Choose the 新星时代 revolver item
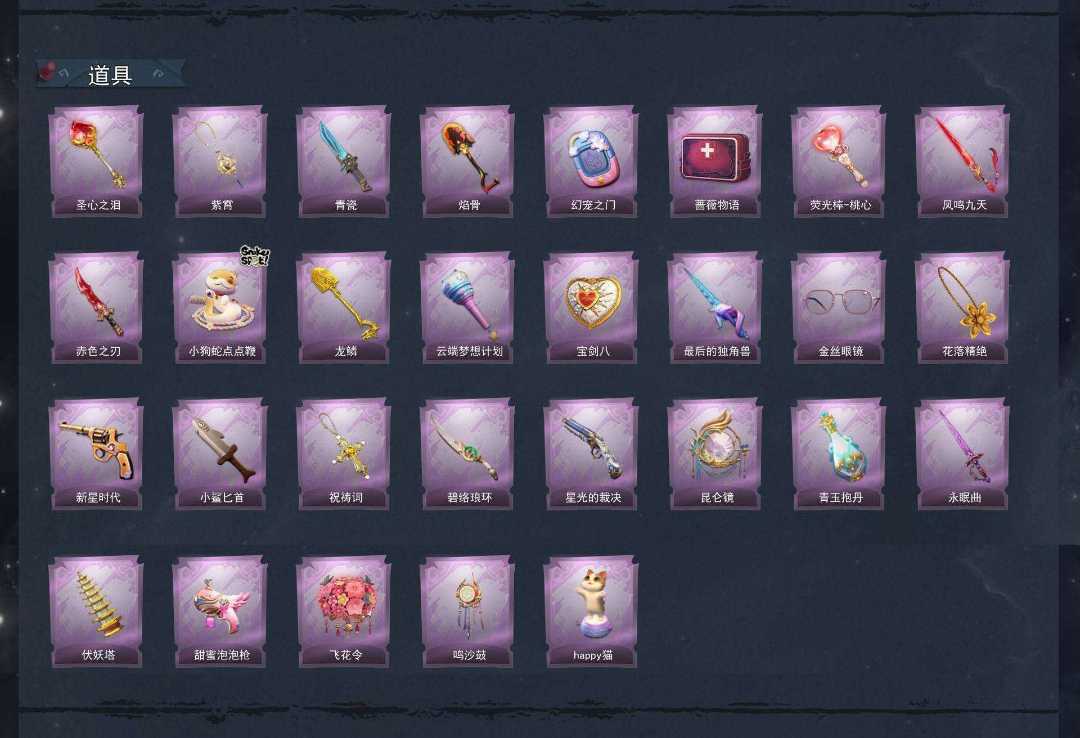The image size is (1080, 738). pos(96,453)
